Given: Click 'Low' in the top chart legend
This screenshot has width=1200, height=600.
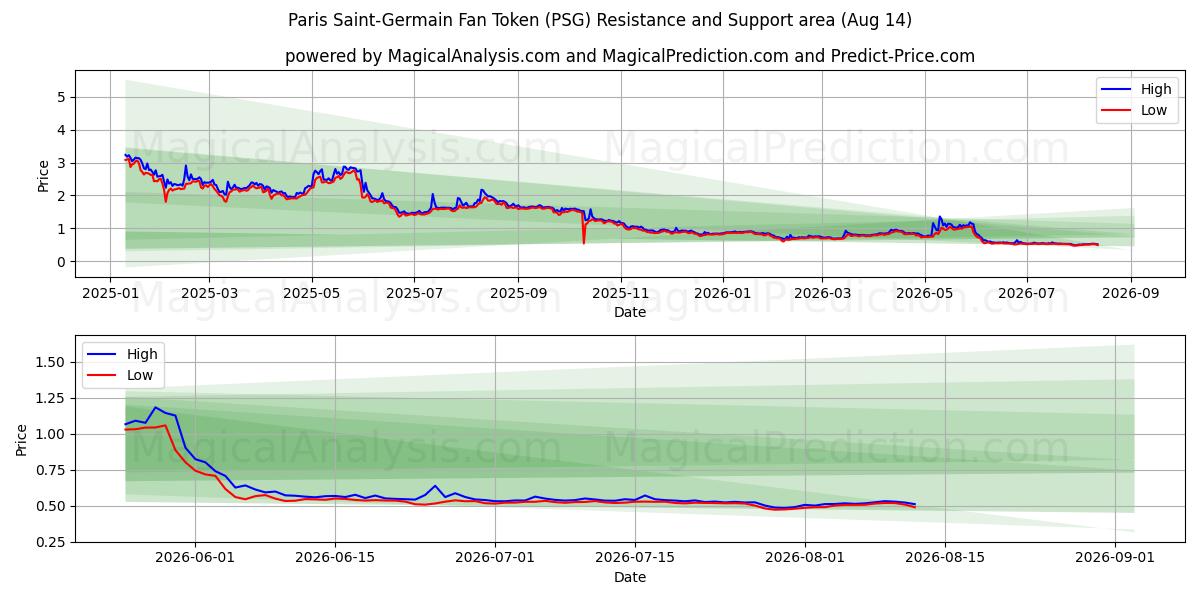Looking at the screenshot, I should (1154, 110).
